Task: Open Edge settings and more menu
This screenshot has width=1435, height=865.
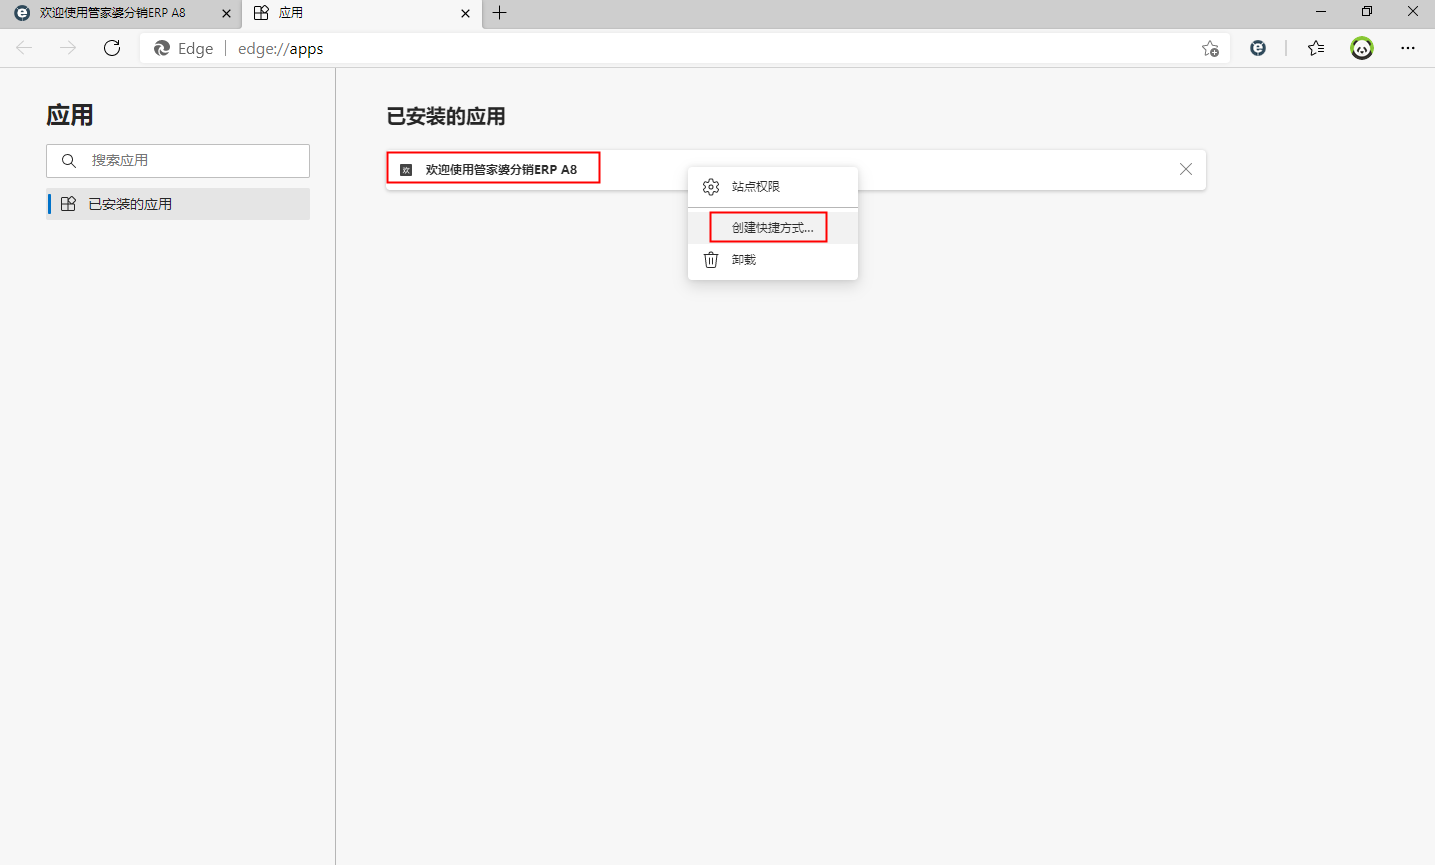Action: click(x=1408, y=48)
